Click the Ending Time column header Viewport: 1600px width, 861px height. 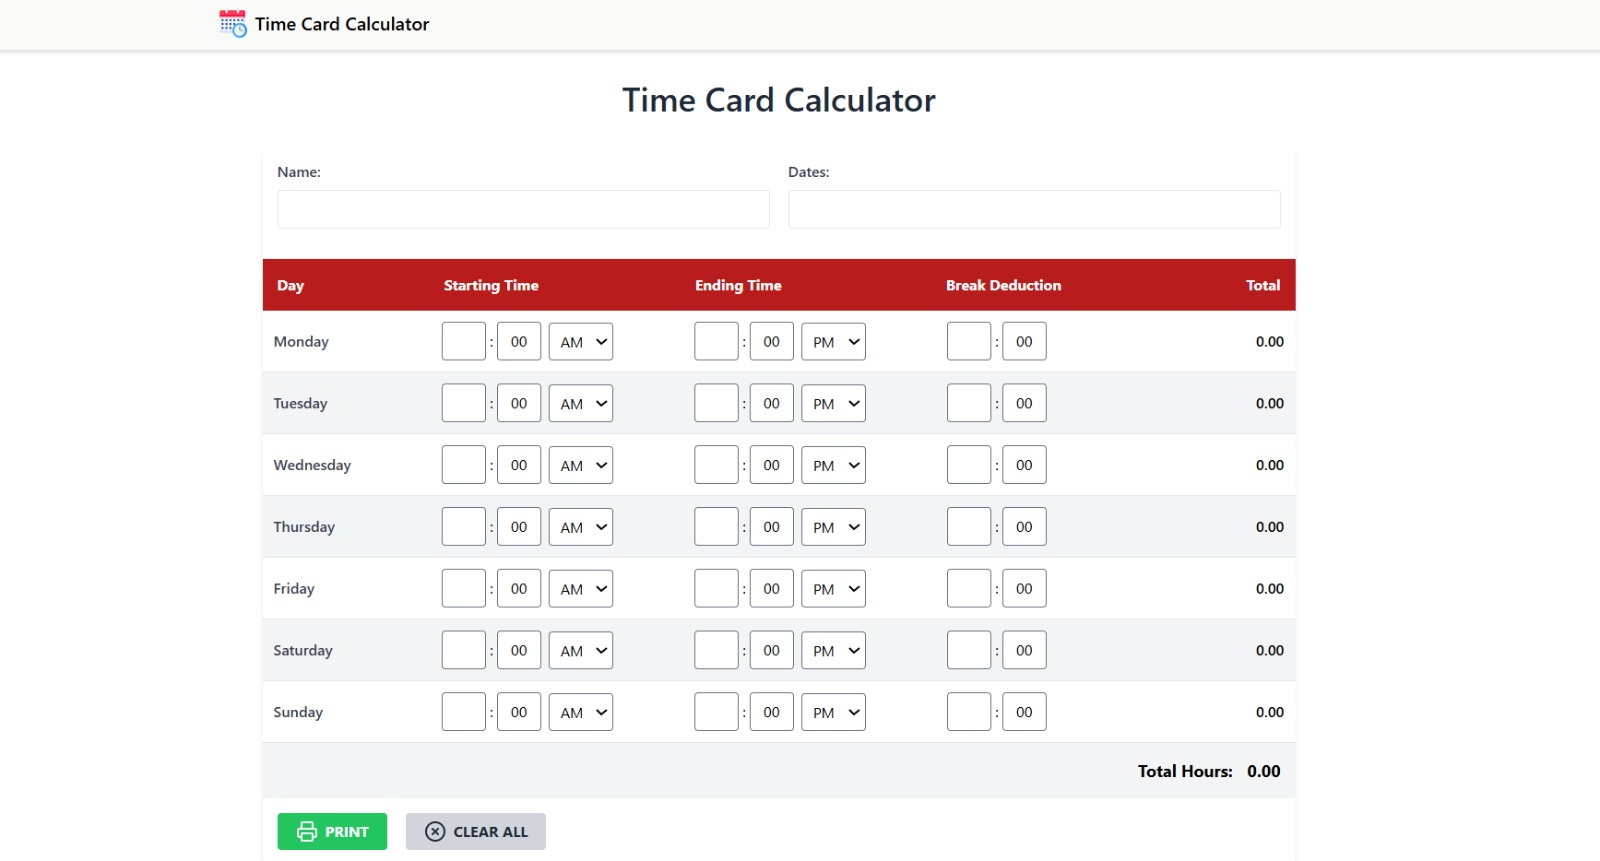point(738,285)
